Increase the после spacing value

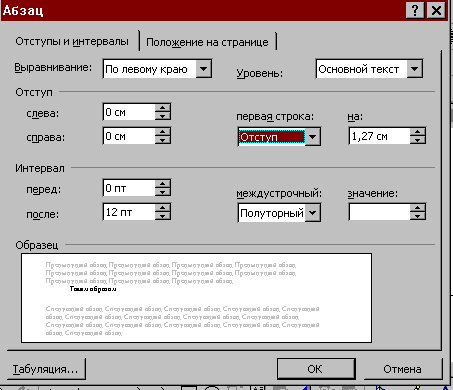163,208
